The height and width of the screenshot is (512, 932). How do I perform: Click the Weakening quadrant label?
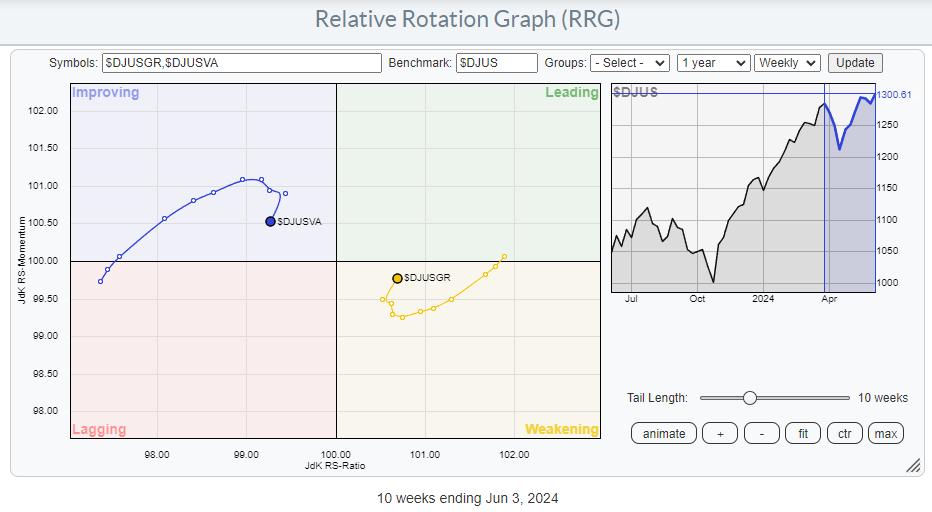(x=561, y=429)
